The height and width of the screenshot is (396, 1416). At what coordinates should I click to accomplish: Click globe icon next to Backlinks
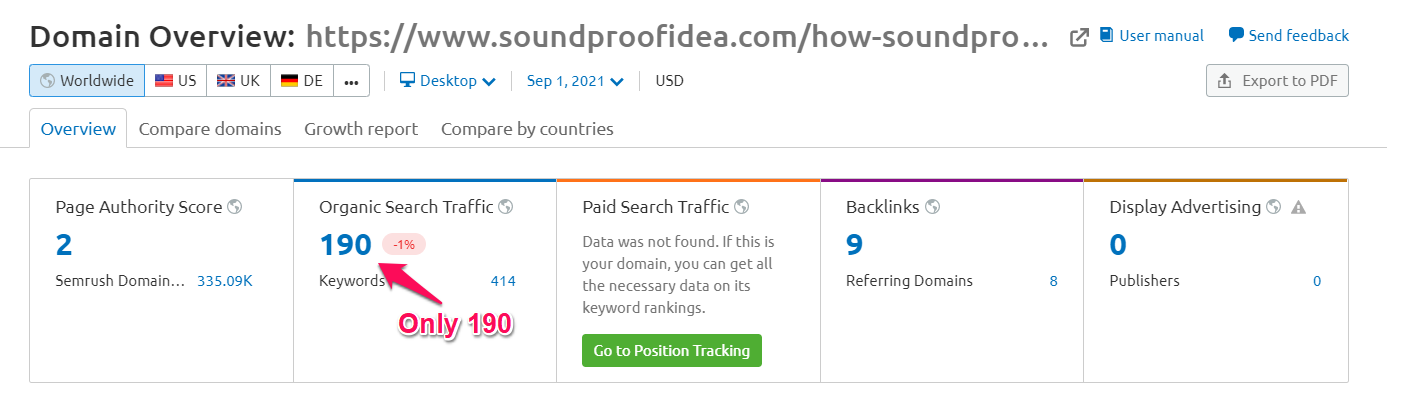click(x=932, y=207)
